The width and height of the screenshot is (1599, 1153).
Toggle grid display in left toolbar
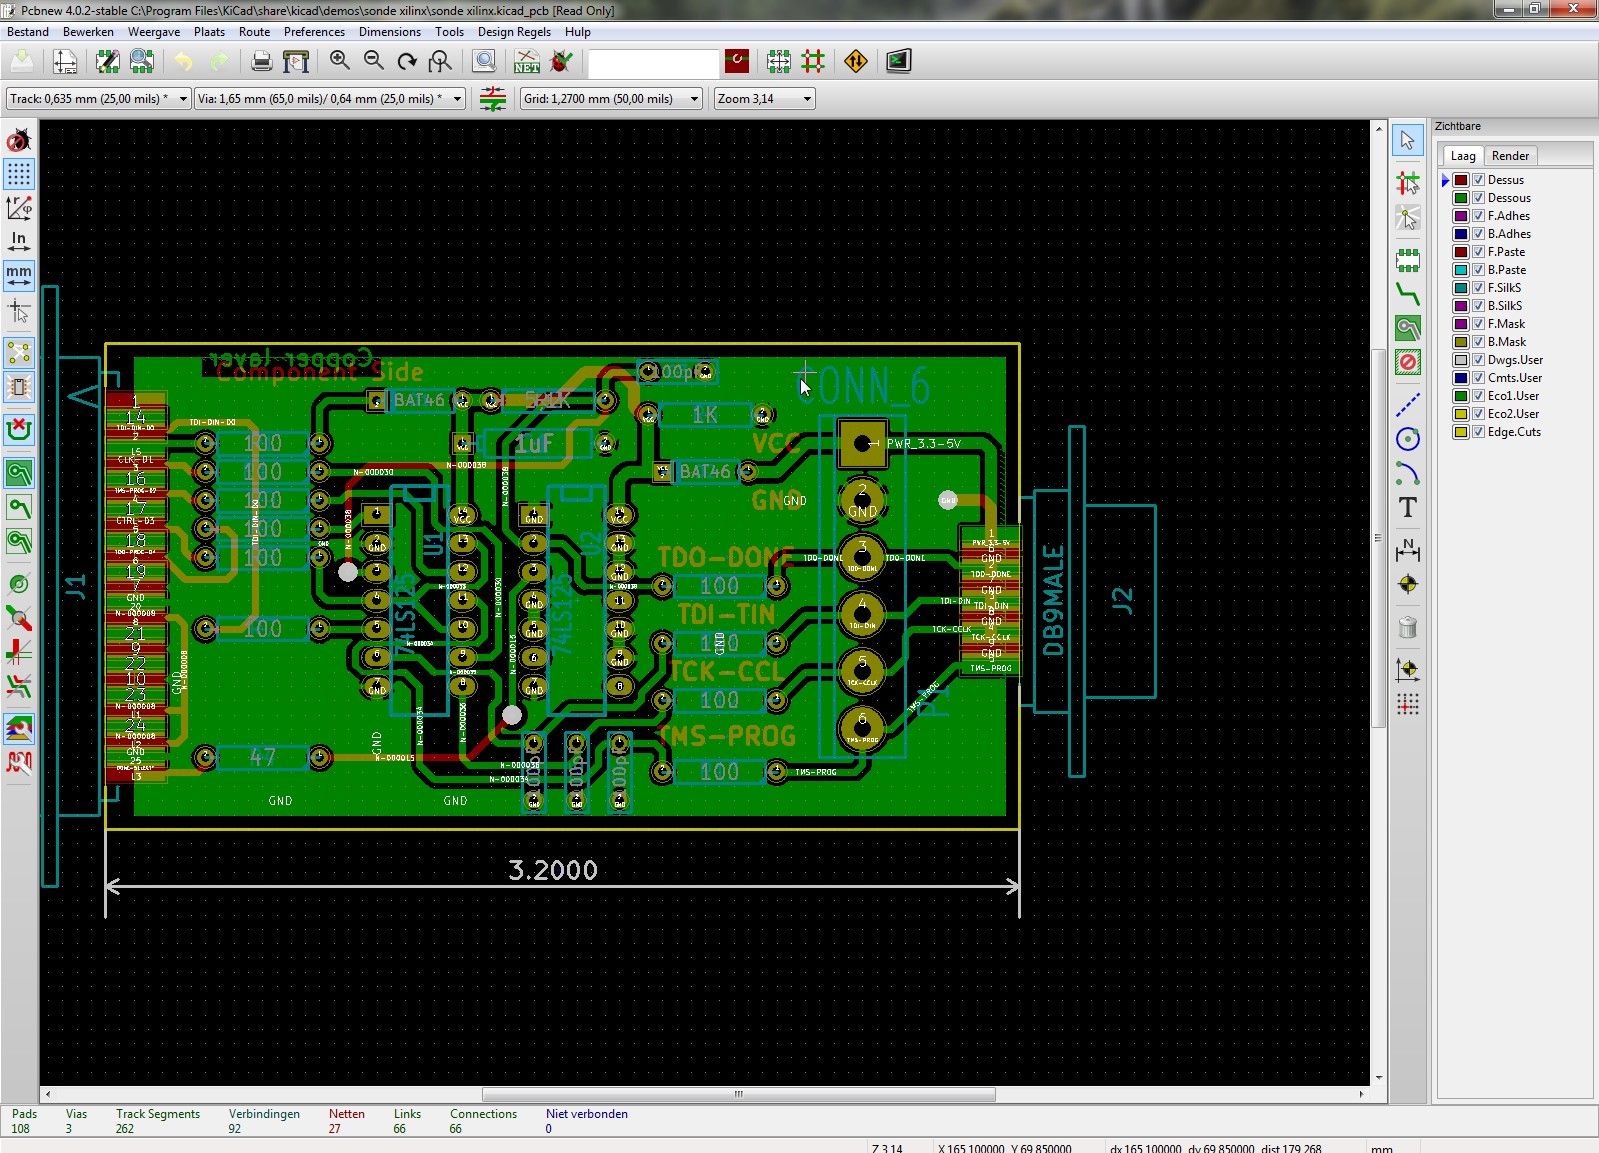(x=19, y=174)
